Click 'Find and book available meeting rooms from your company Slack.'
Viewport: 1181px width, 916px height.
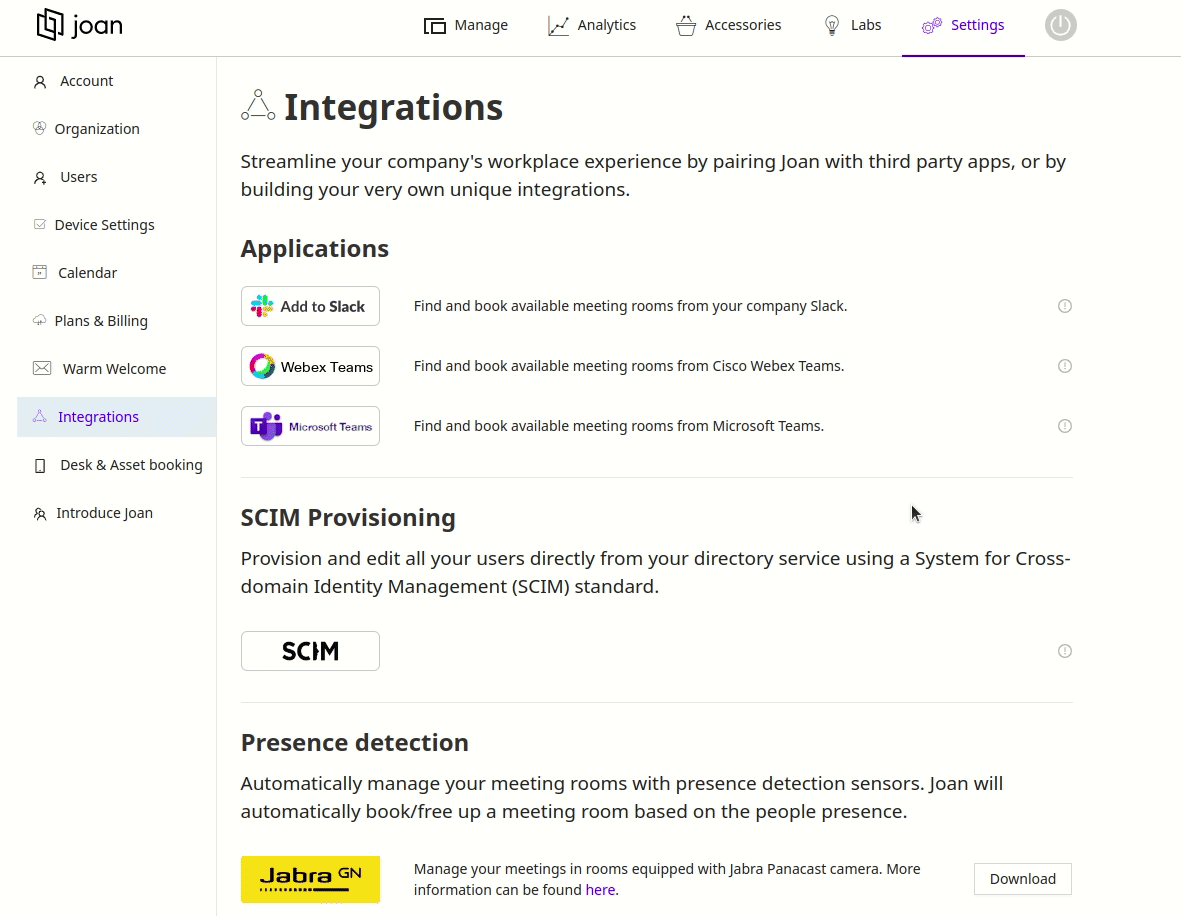(630, 306)
